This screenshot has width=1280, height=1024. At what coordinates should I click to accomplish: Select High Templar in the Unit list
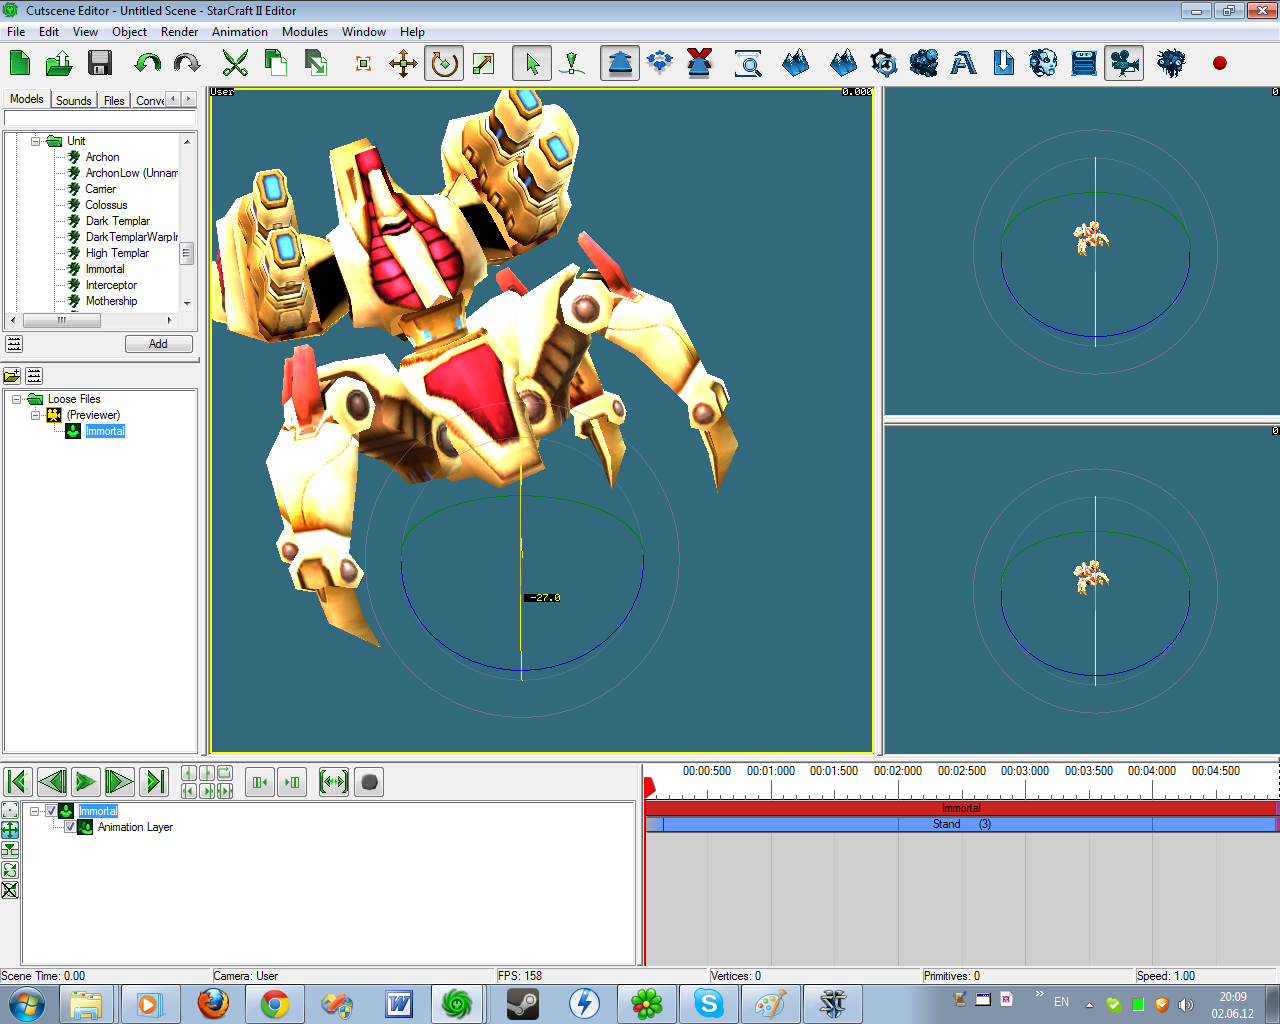click(x=117, y=253)
